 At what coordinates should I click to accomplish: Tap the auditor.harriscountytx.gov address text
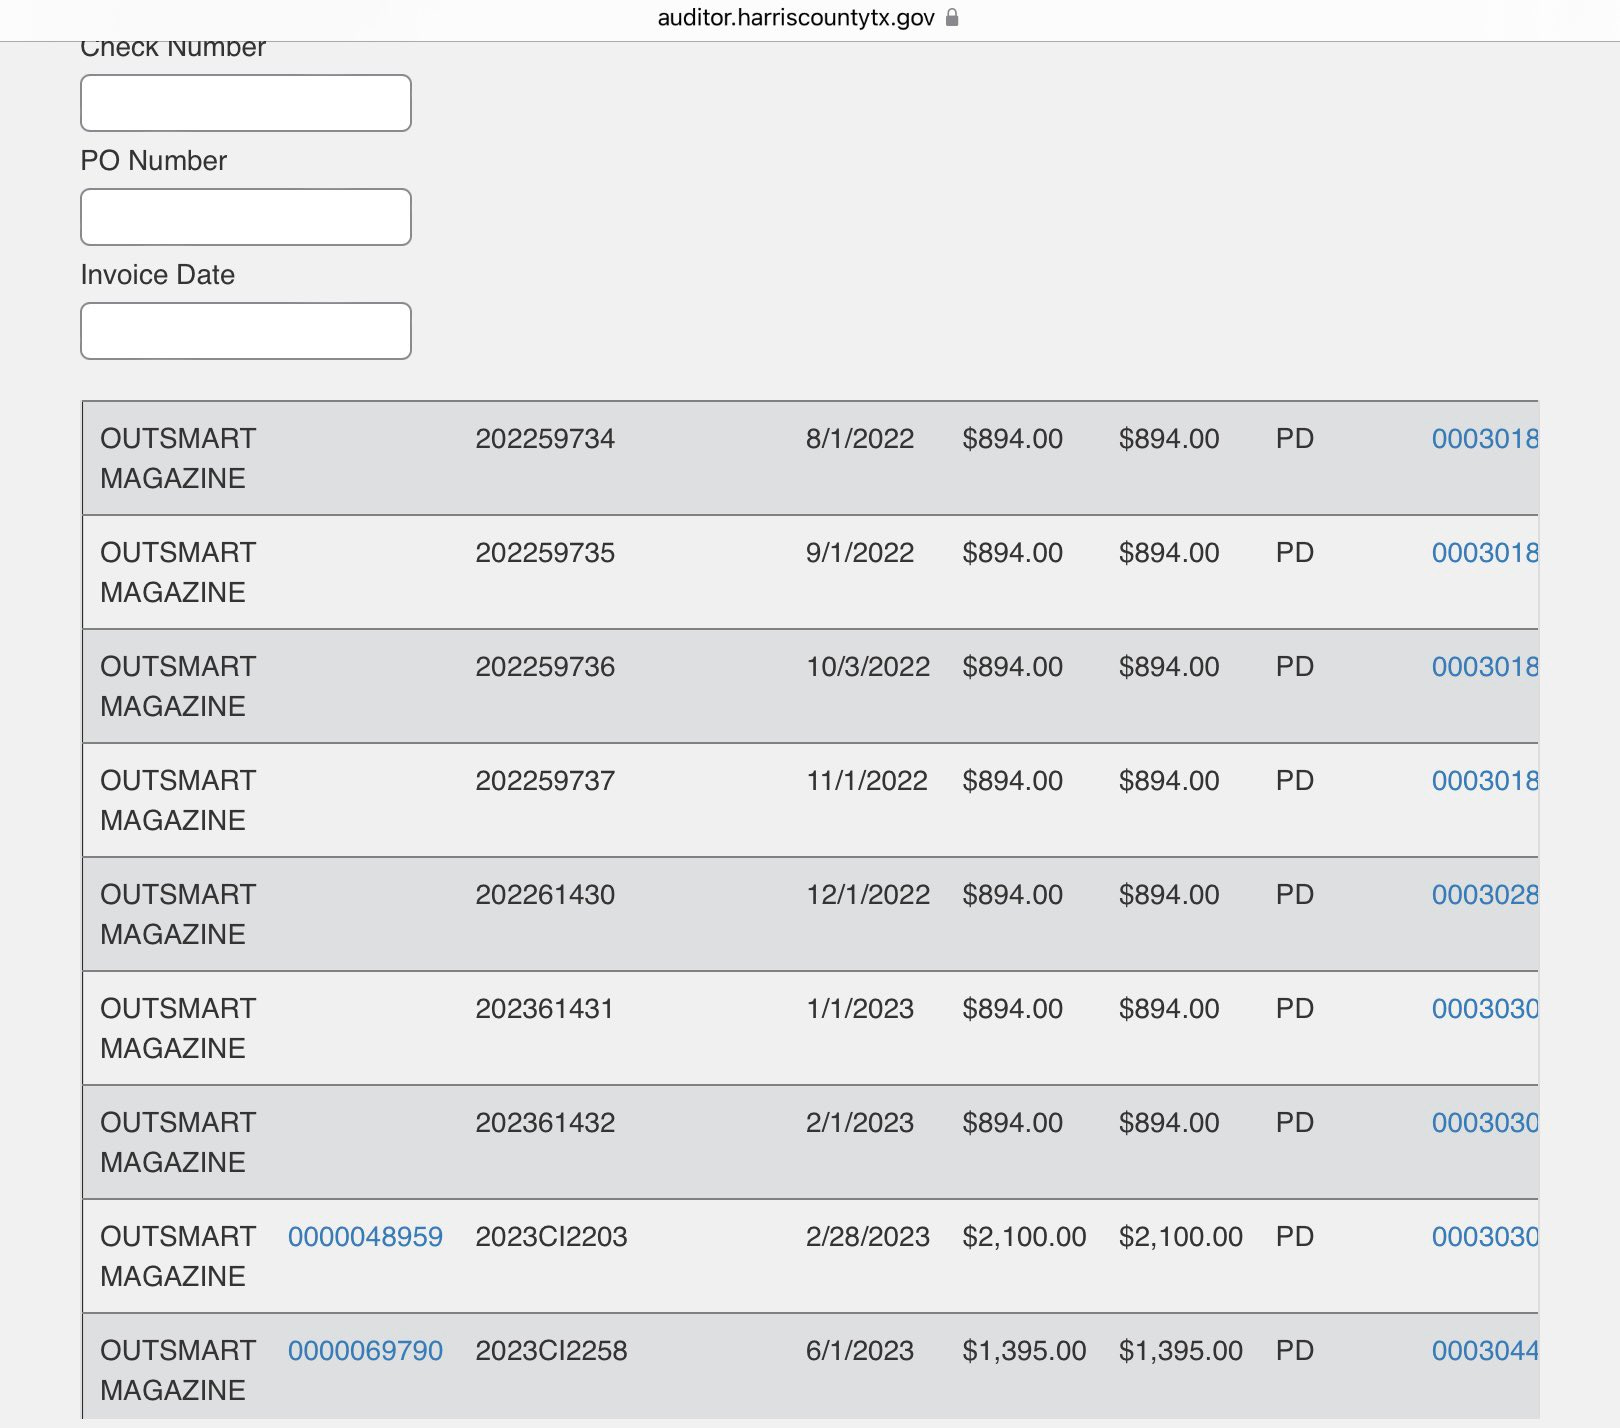tap(796, 18)
